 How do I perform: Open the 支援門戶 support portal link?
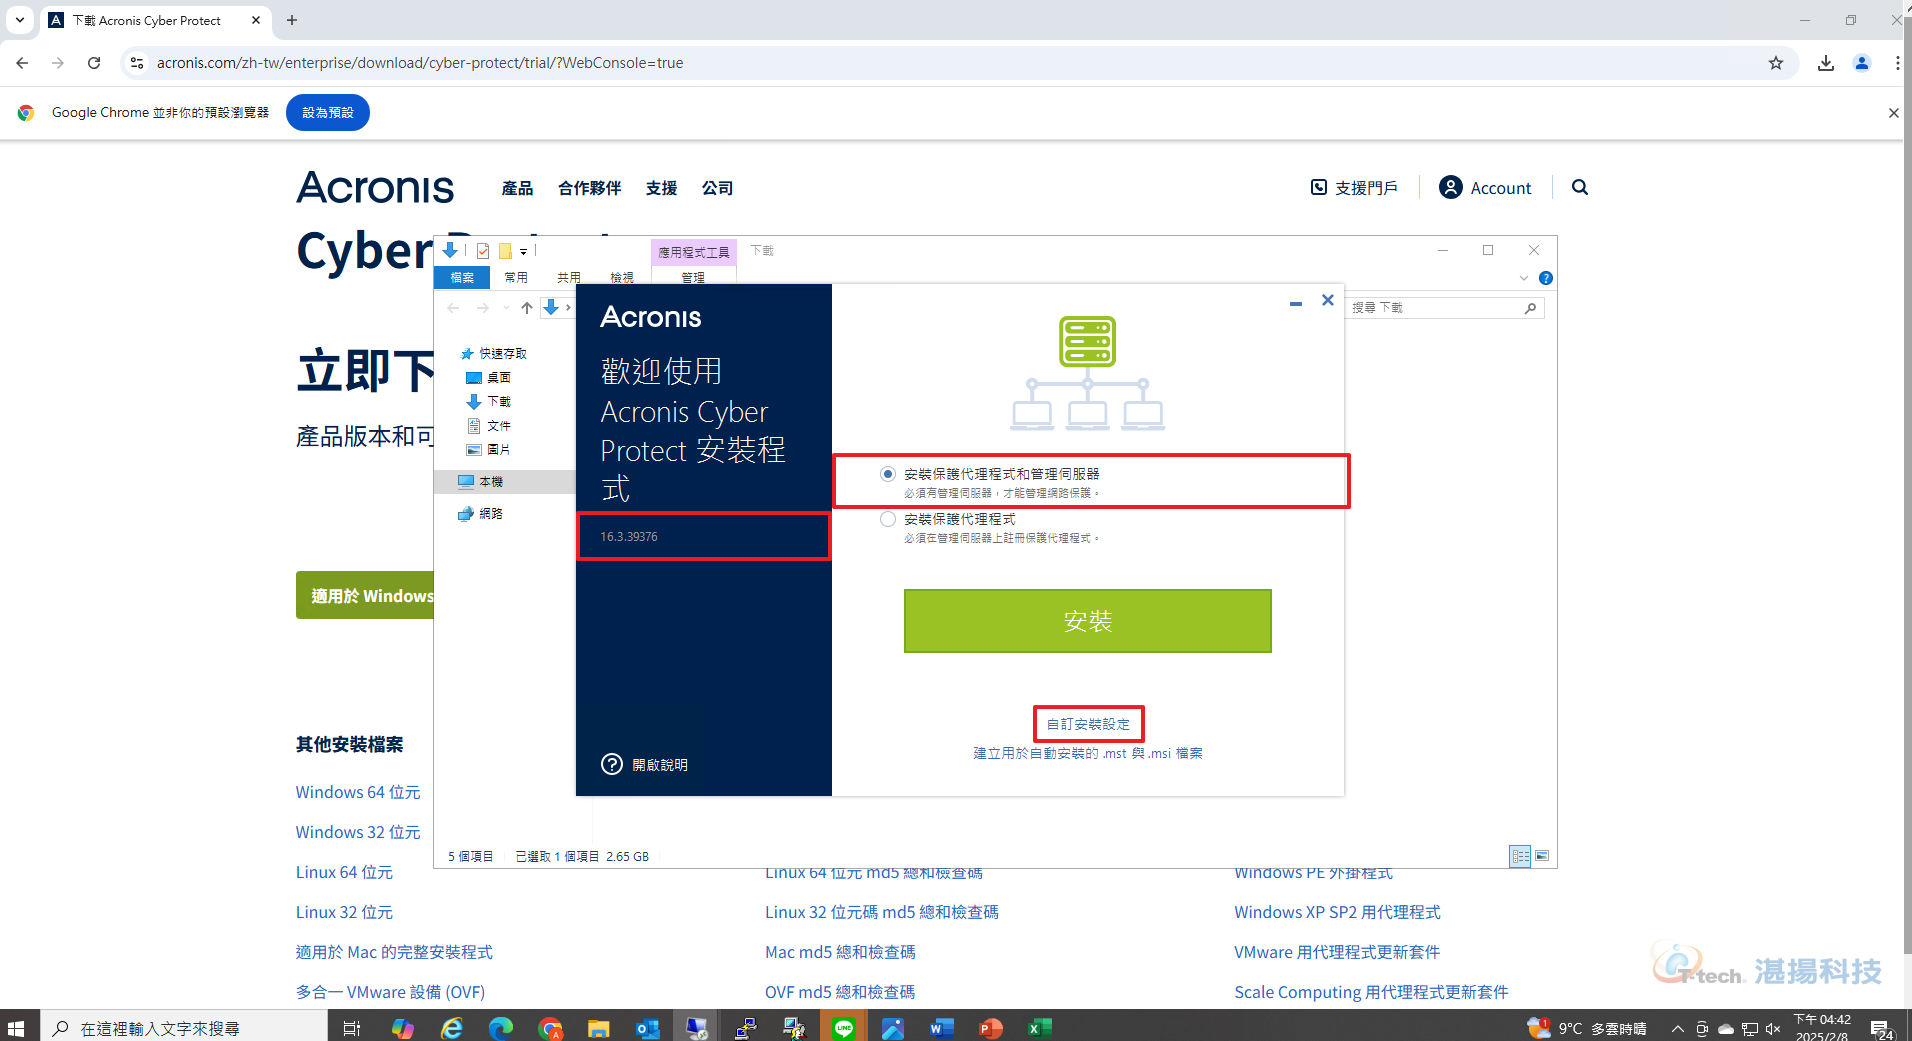click(1354, 188)
